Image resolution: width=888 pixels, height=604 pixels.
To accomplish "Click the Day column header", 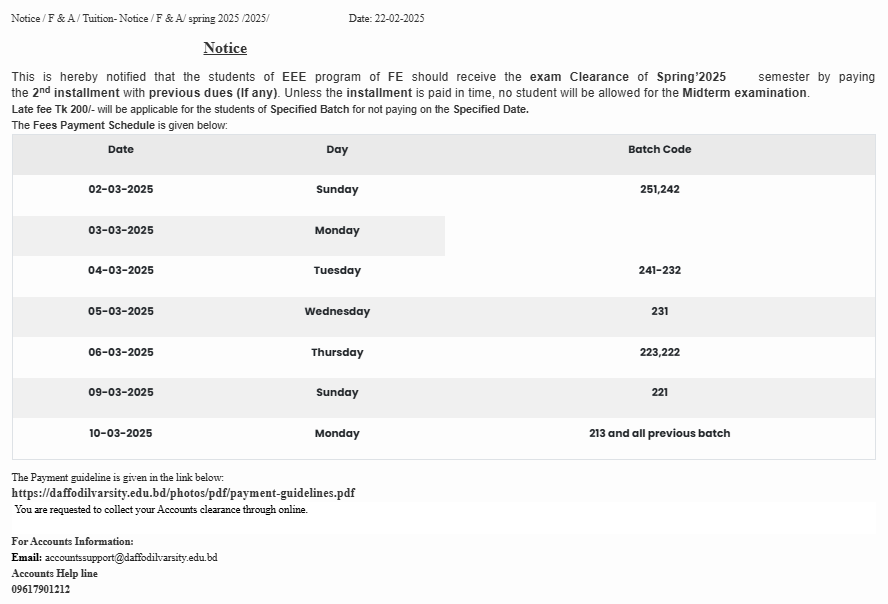I will pos(337,149).
